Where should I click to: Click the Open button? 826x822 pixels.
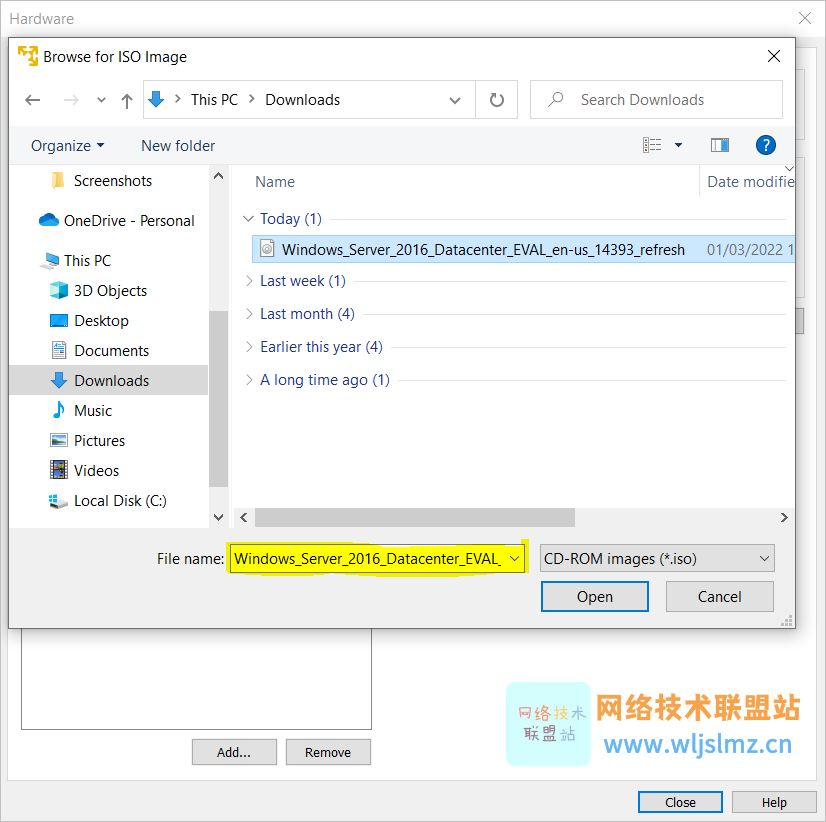coord(595,596)
